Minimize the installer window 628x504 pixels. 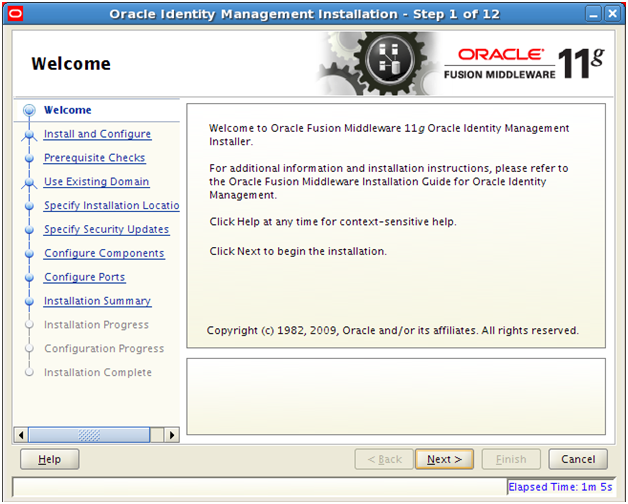[x=593, y=14]
